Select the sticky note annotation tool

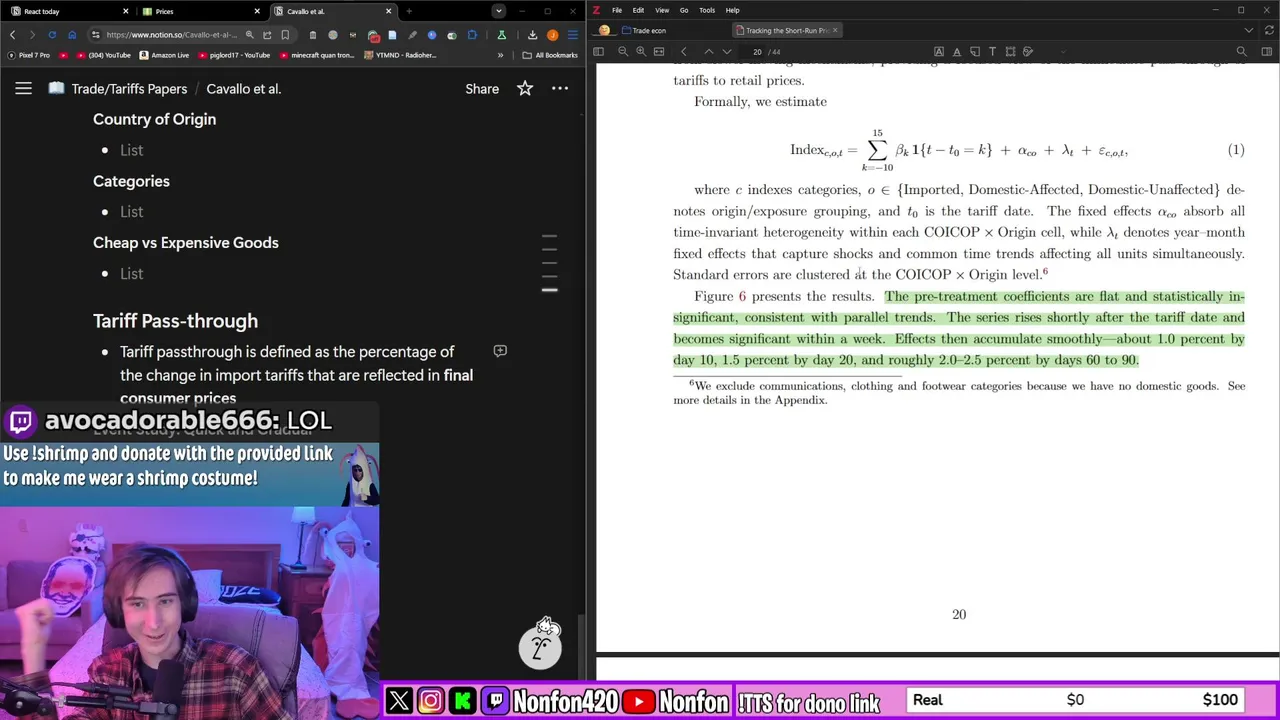pyautogui.click(x=975, y=51)
